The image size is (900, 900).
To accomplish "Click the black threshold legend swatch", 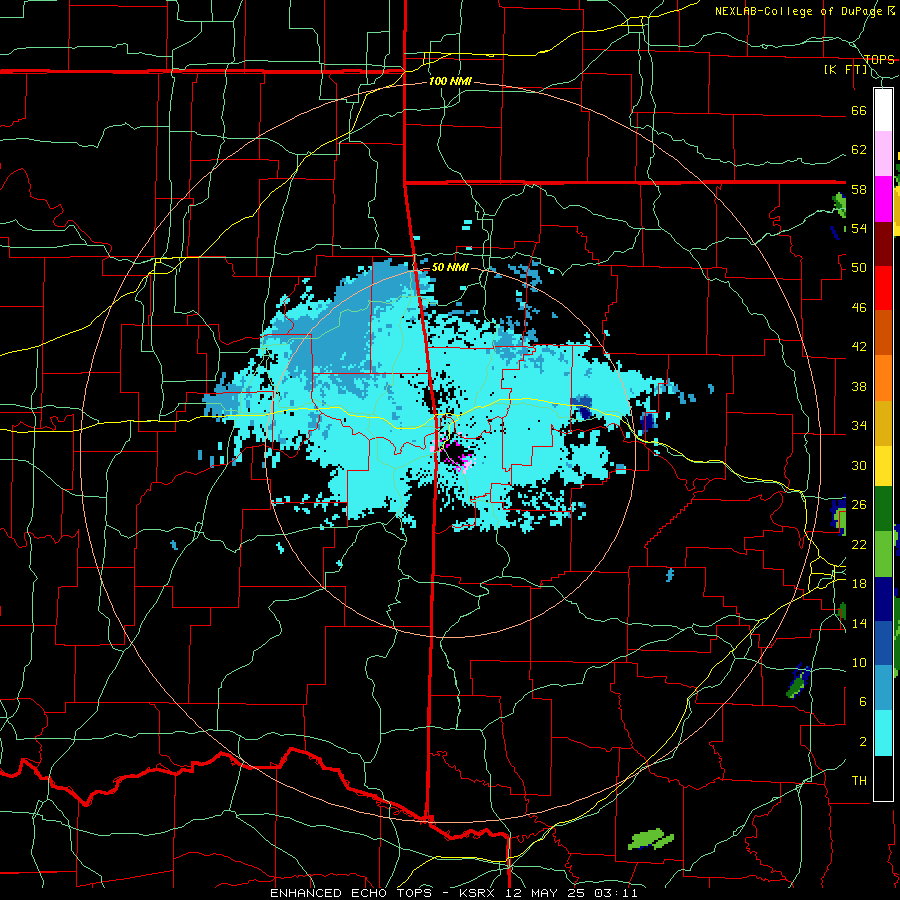I will point(883,778).
